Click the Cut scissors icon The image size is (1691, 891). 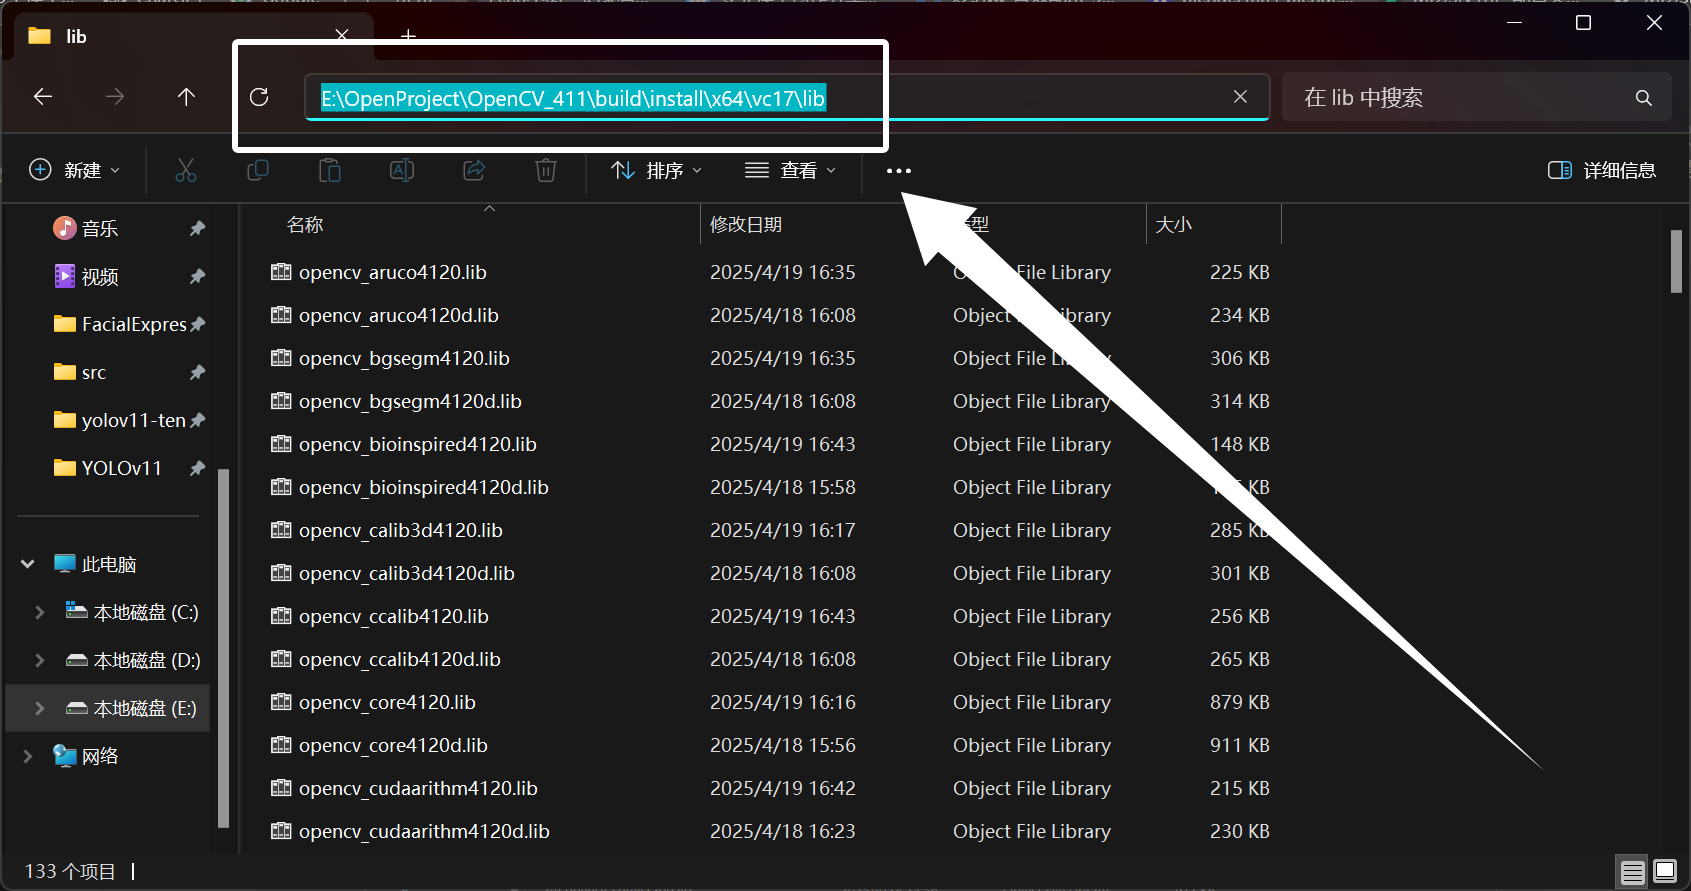[186, 170]
